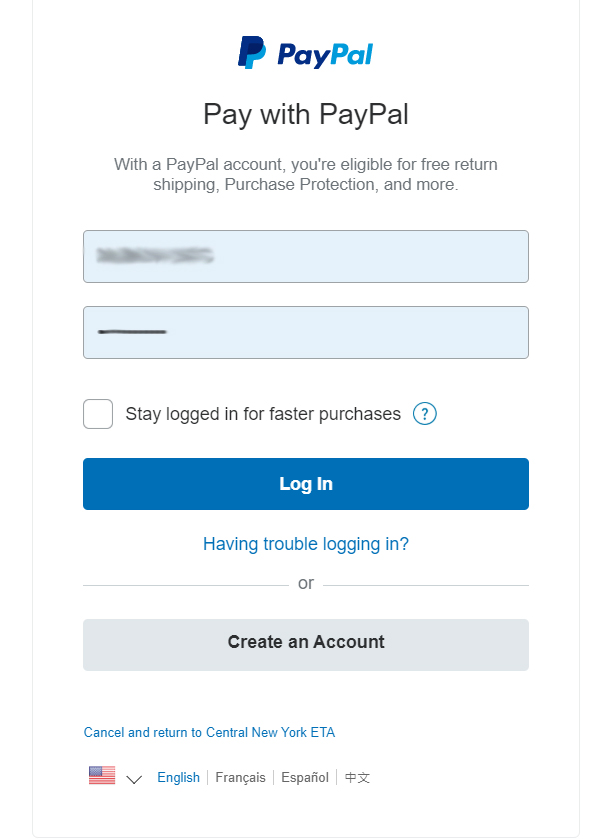Click the Purchase Protection description paragraph
The height and width of the screenshot is (839, 597).
click(306, 174)
